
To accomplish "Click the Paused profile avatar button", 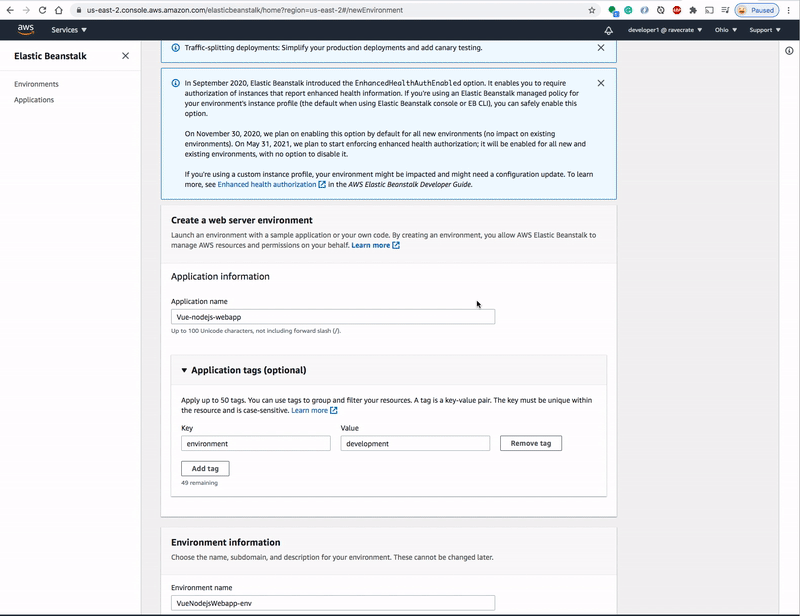I will click(x=757, y=10).
